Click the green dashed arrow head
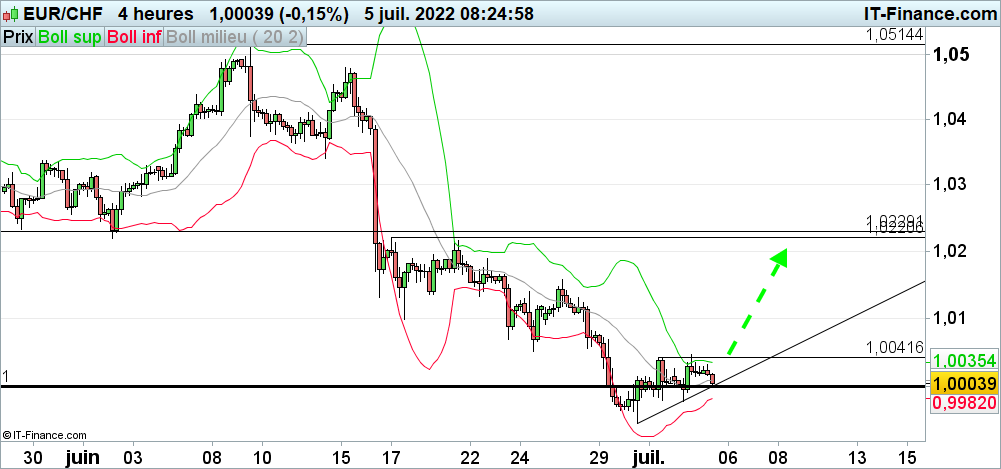Image resolution: width=1001 pixels, height=469 pixels. click(779, 257)
